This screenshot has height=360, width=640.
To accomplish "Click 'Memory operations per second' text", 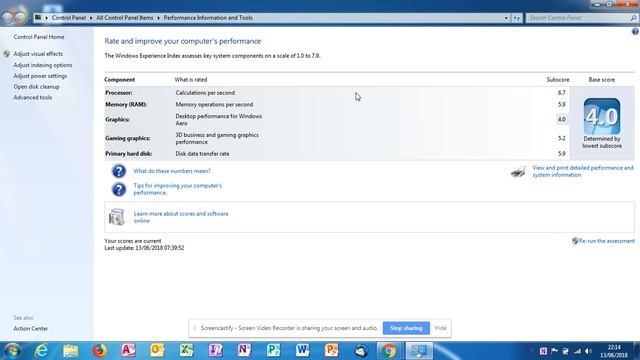I will point(214,104).
